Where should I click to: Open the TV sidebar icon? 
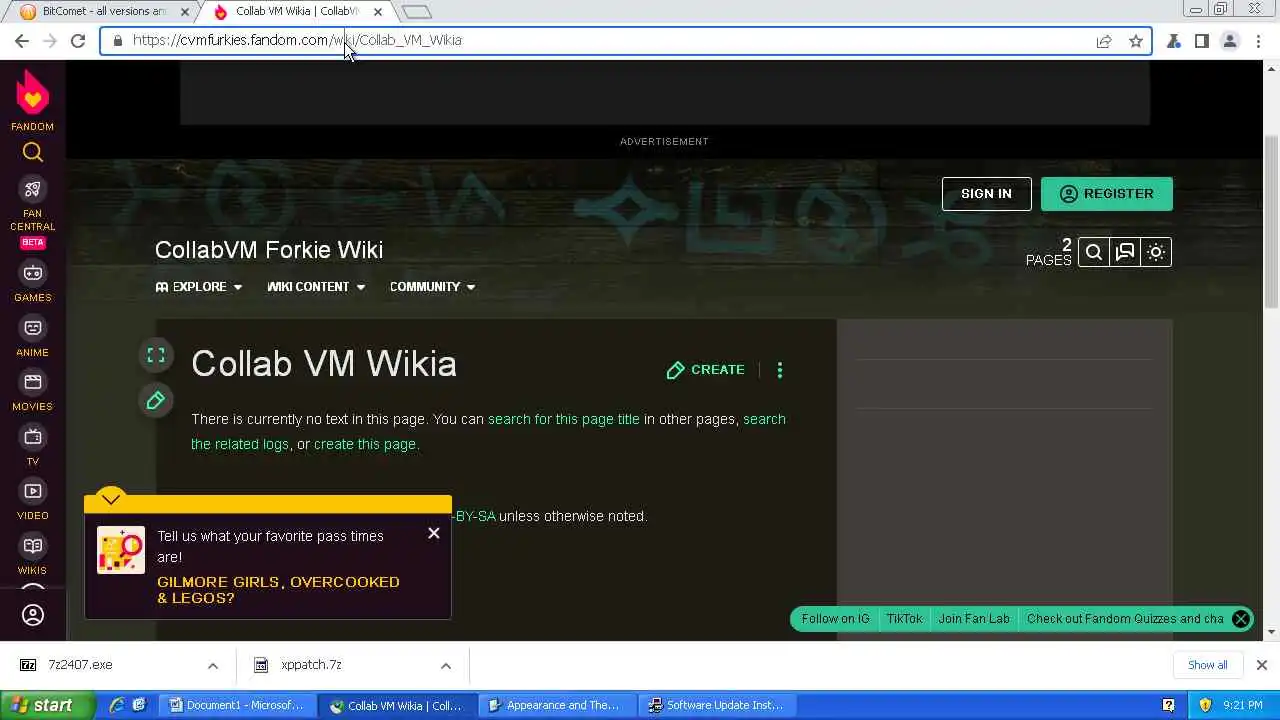pyautogui.click(x=33, y=437)
